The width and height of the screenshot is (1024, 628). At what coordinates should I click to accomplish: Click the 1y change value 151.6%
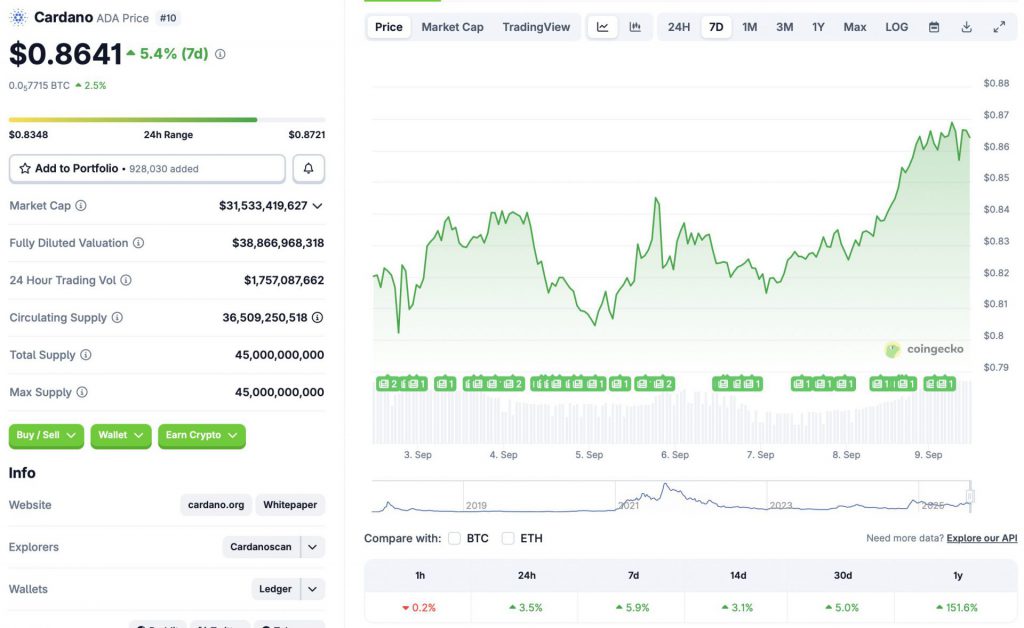click(957, 608)
